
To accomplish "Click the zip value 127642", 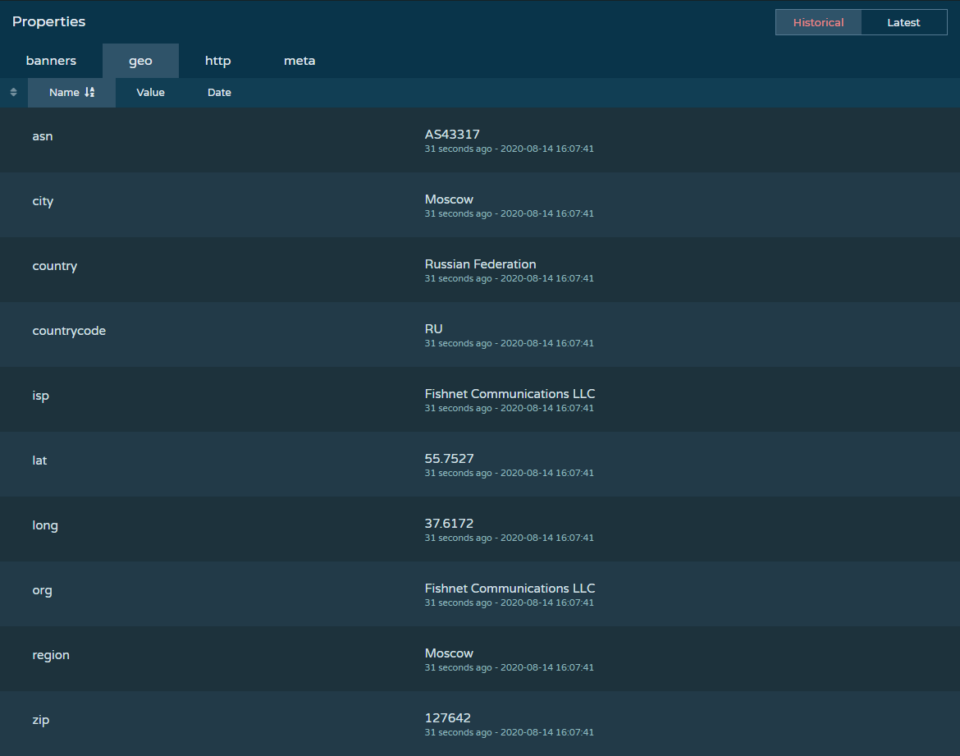I will 447,718.
